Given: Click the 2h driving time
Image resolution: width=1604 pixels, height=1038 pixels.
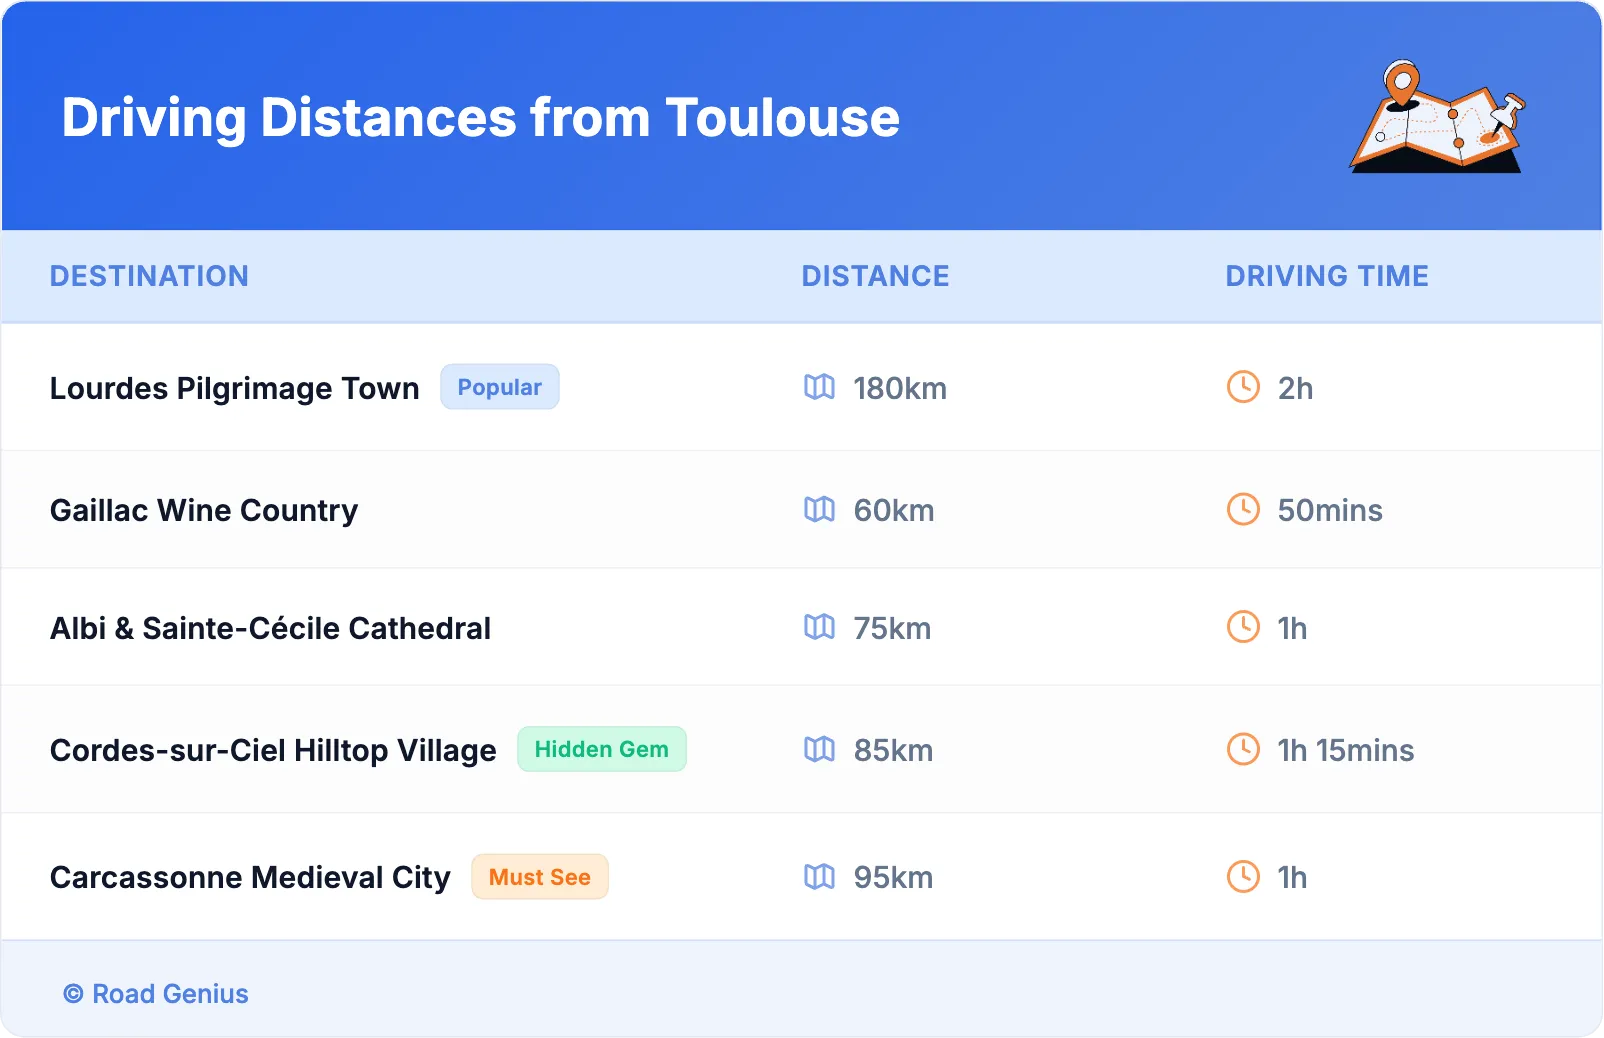Looking at the screenshot, I should point(1295,388).
